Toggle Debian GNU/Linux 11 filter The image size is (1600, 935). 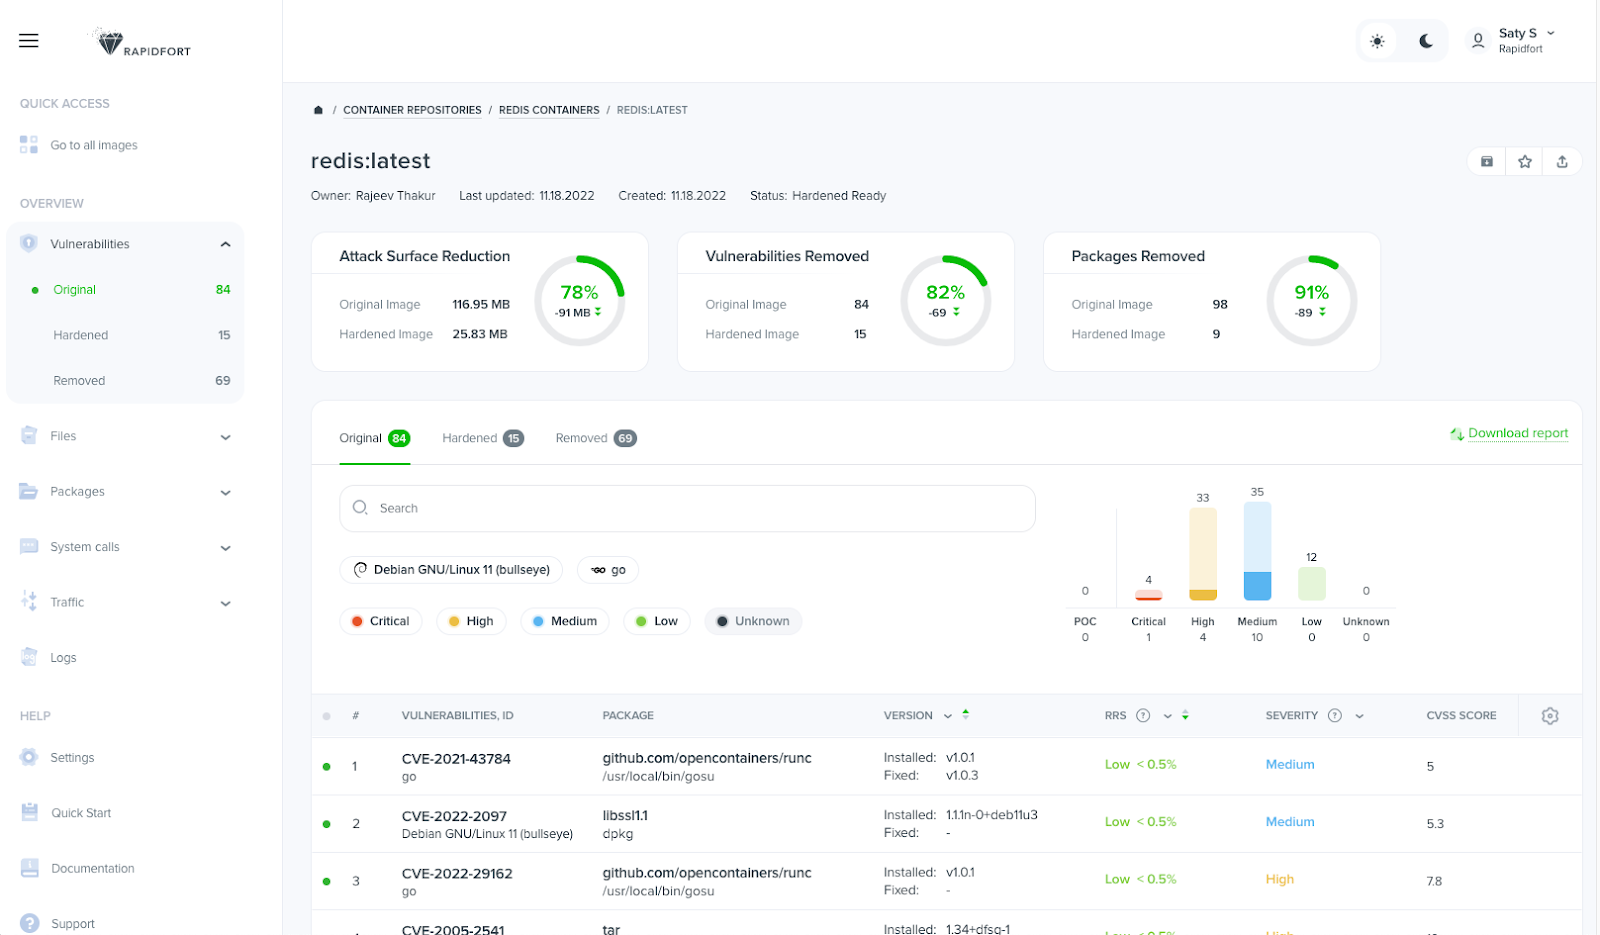[x=451, y=570]
